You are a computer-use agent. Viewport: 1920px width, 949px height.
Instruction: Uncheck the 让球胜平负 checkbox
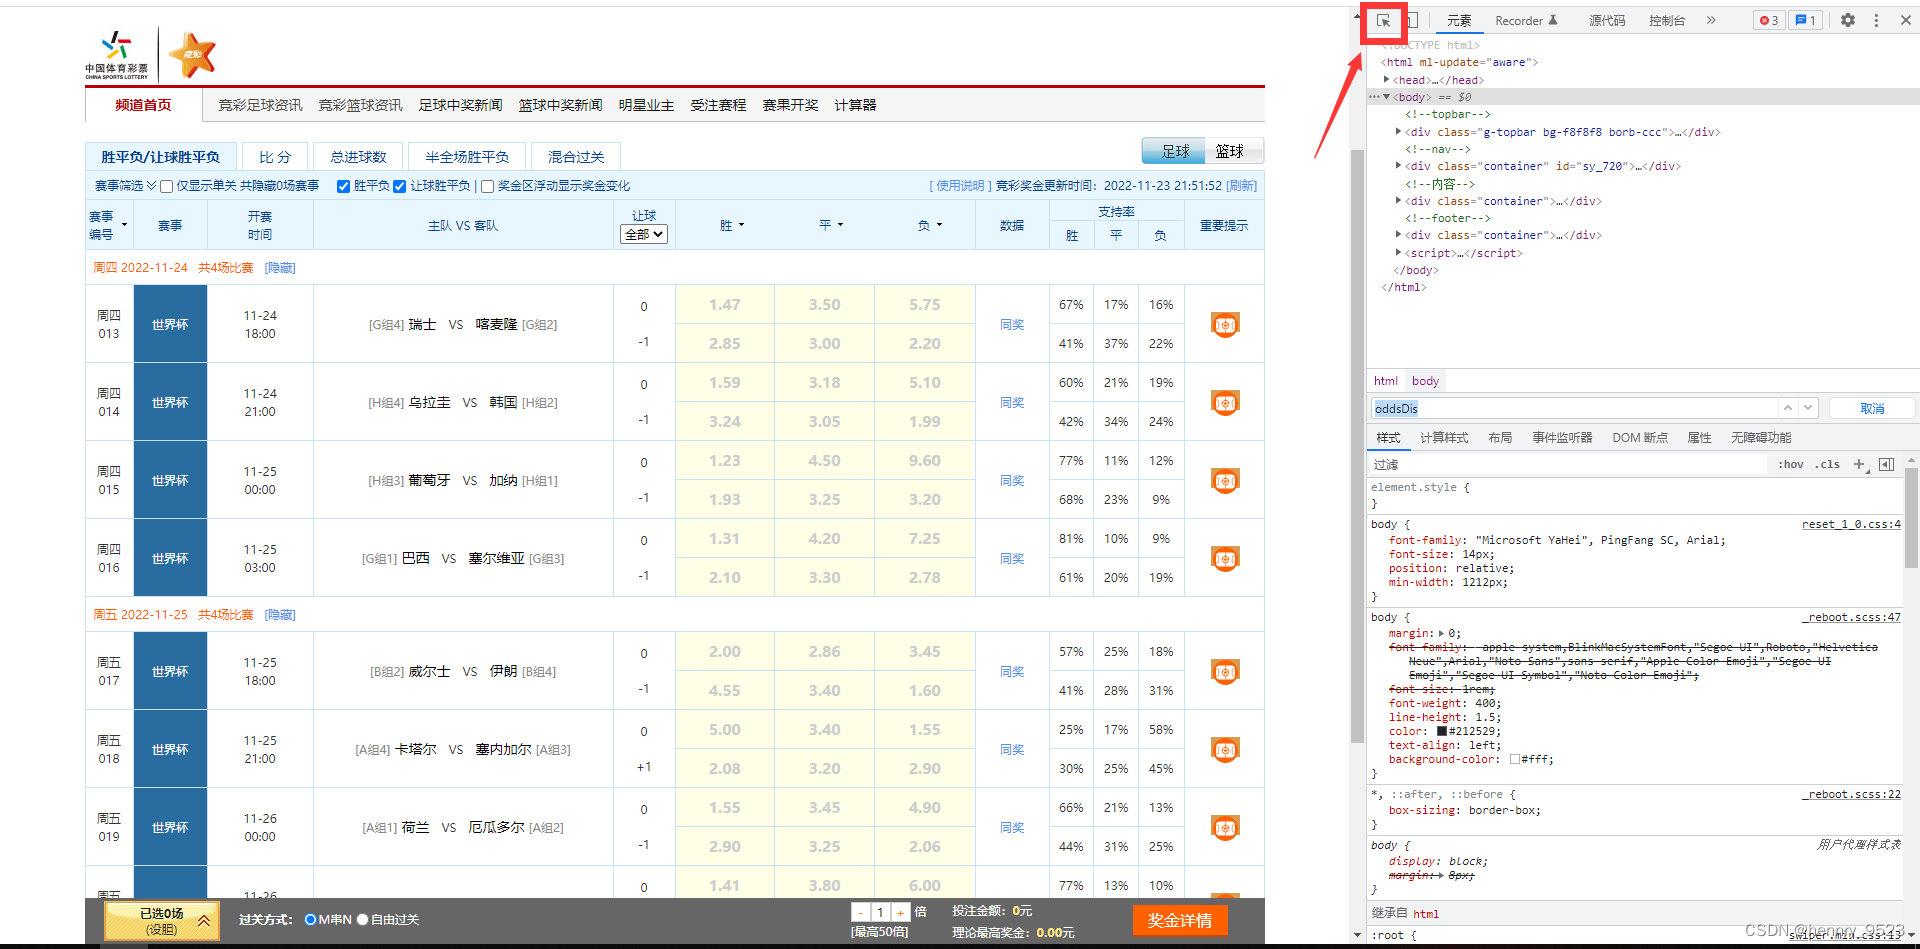coord(399,186)
